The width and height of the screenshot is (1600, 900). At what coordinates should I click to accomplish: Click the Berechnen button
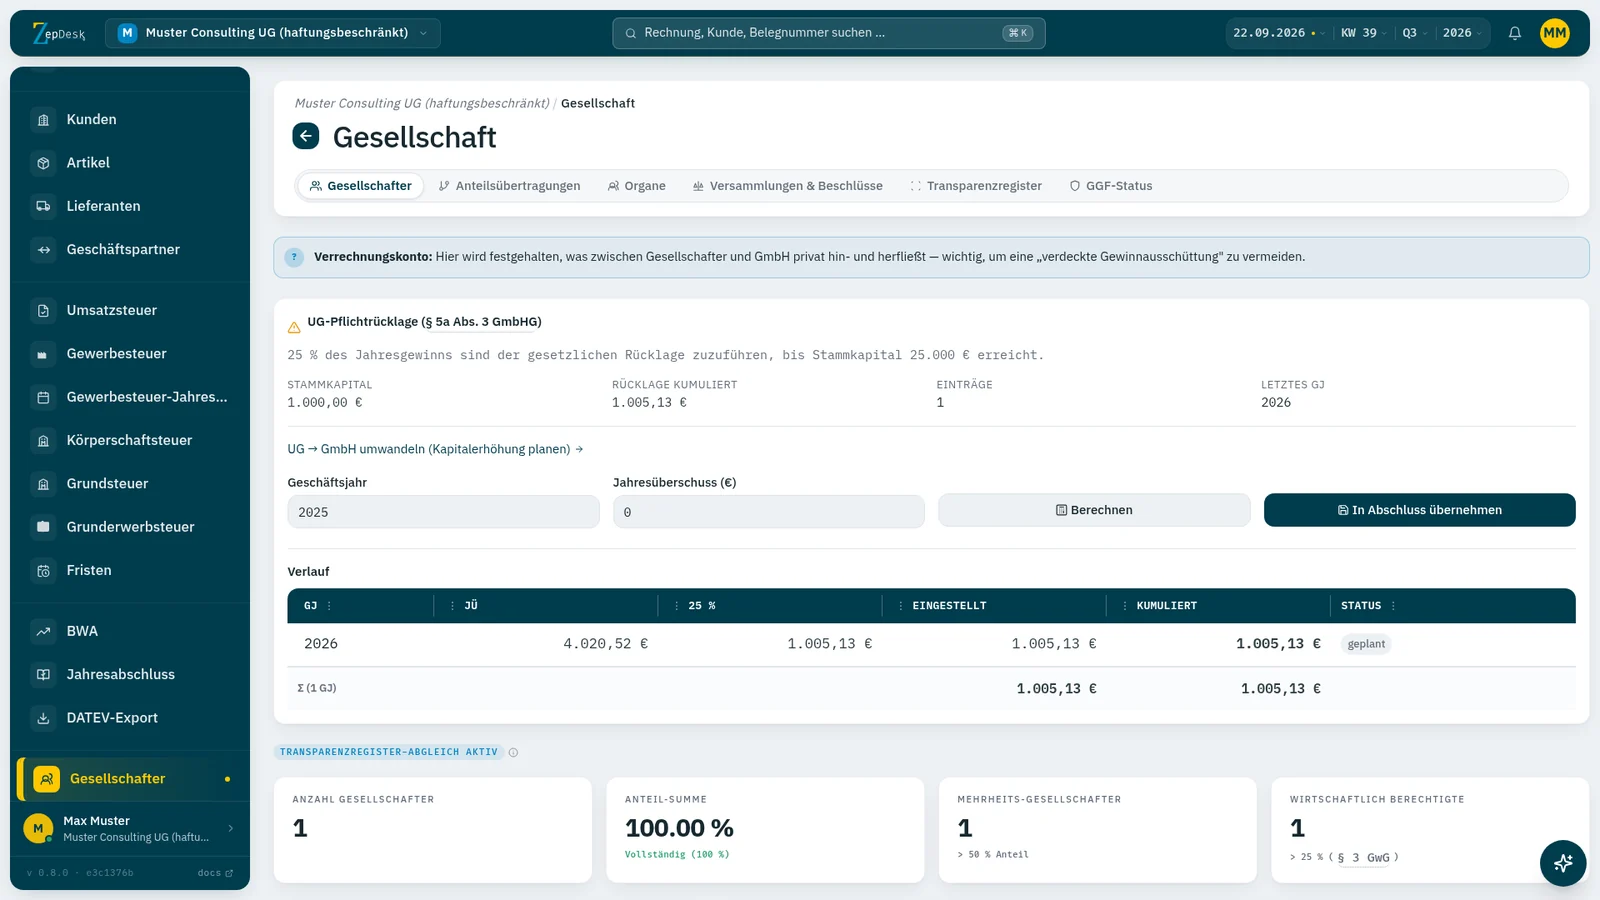(x=1094, y=510)
